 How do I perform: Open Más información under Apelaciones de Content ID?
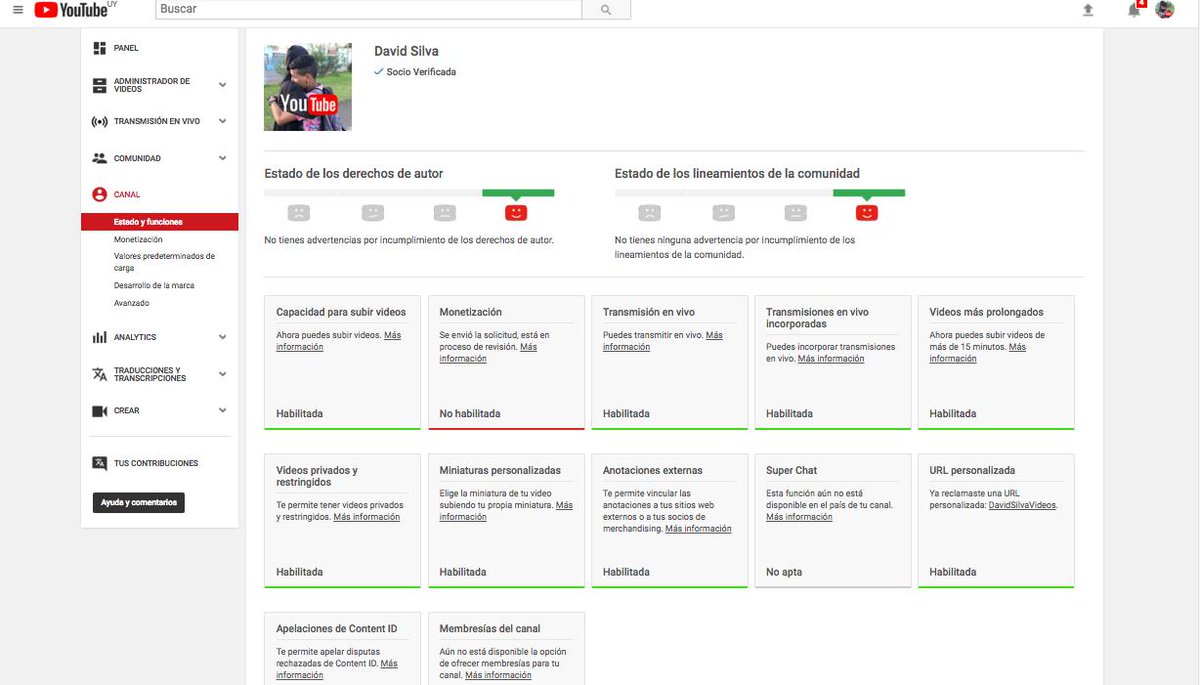pos(337,670)
